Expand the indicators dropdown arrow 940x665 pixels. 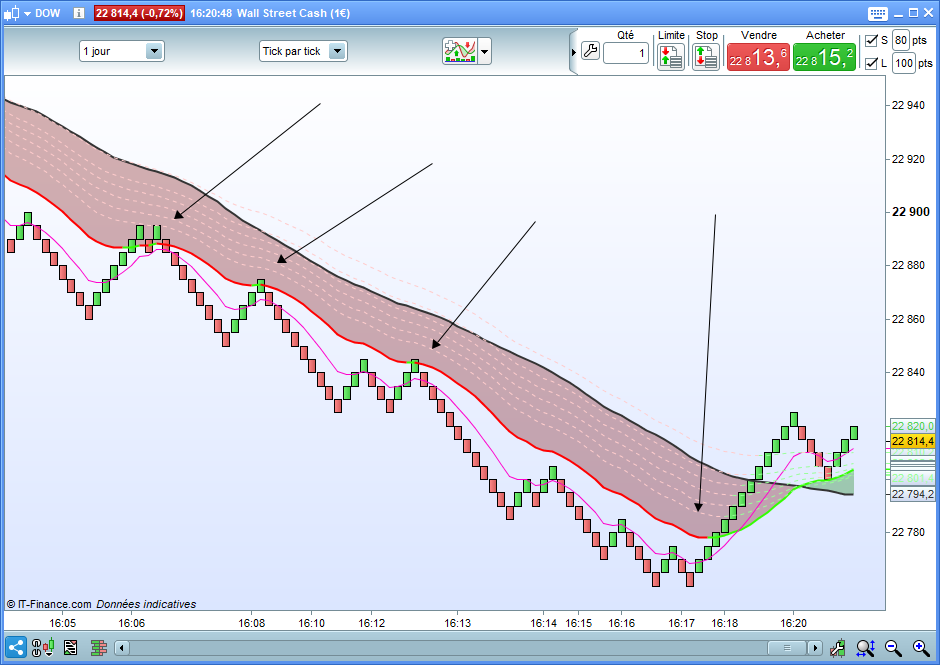tap(484, 52)
